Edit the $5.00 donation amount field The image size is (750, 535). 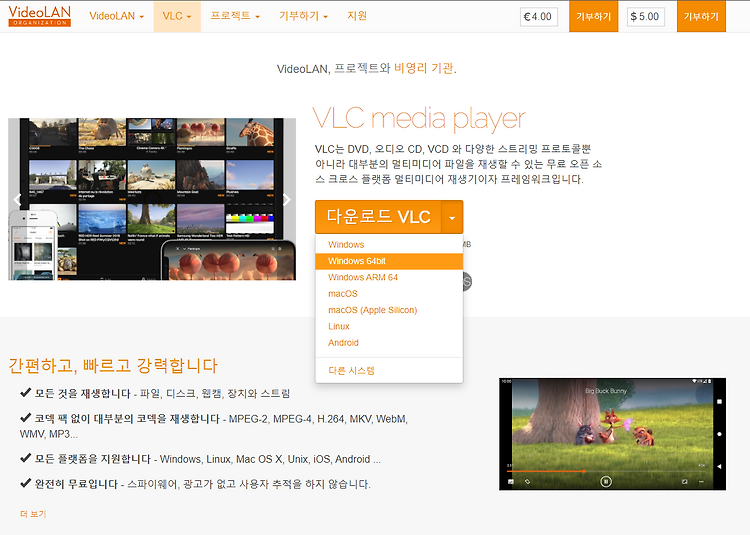pos(646,17)
